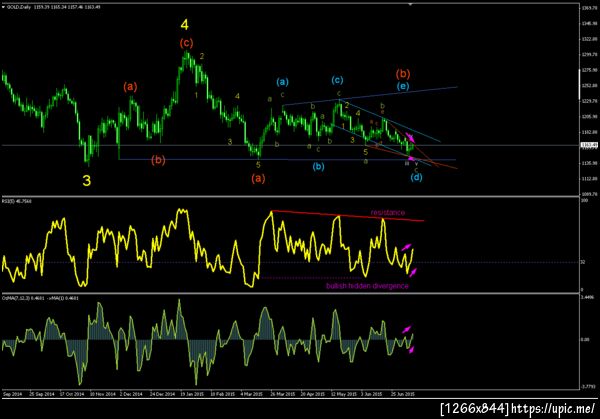
Task: Select the red resistance trendline on RSI
Action: tap(347, 216)
